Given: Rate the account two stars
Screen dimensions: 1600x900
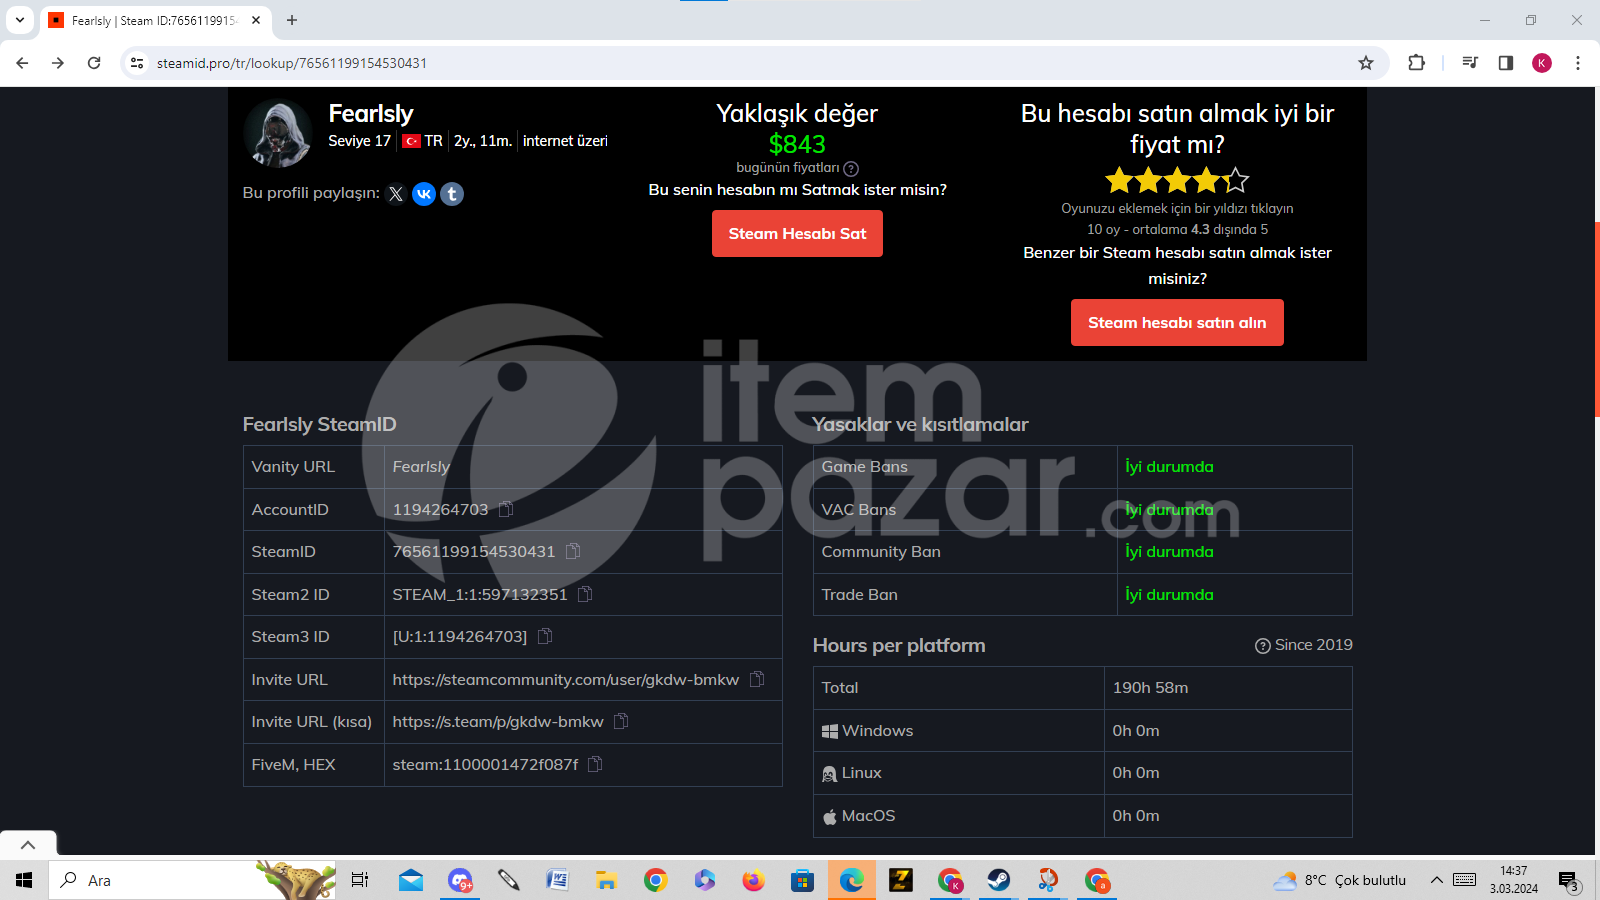Looking at the screenshot, I should (x=1148, y=181).
